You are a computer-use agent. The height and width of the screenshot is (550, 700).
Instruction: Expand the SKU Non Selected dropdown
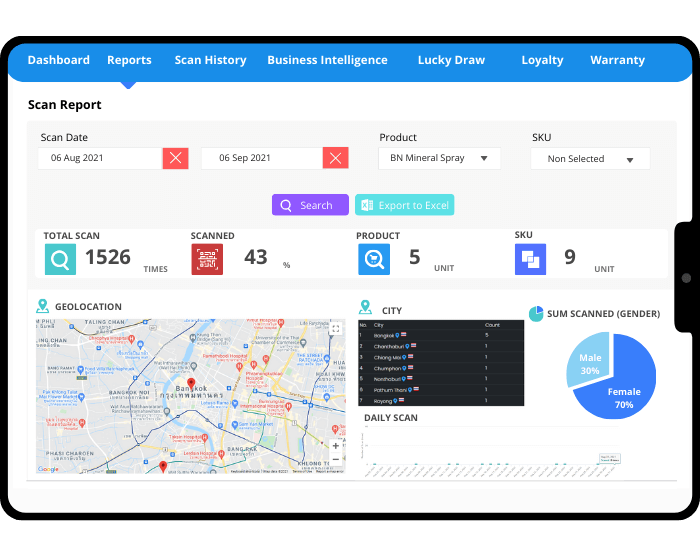(590, 159)
